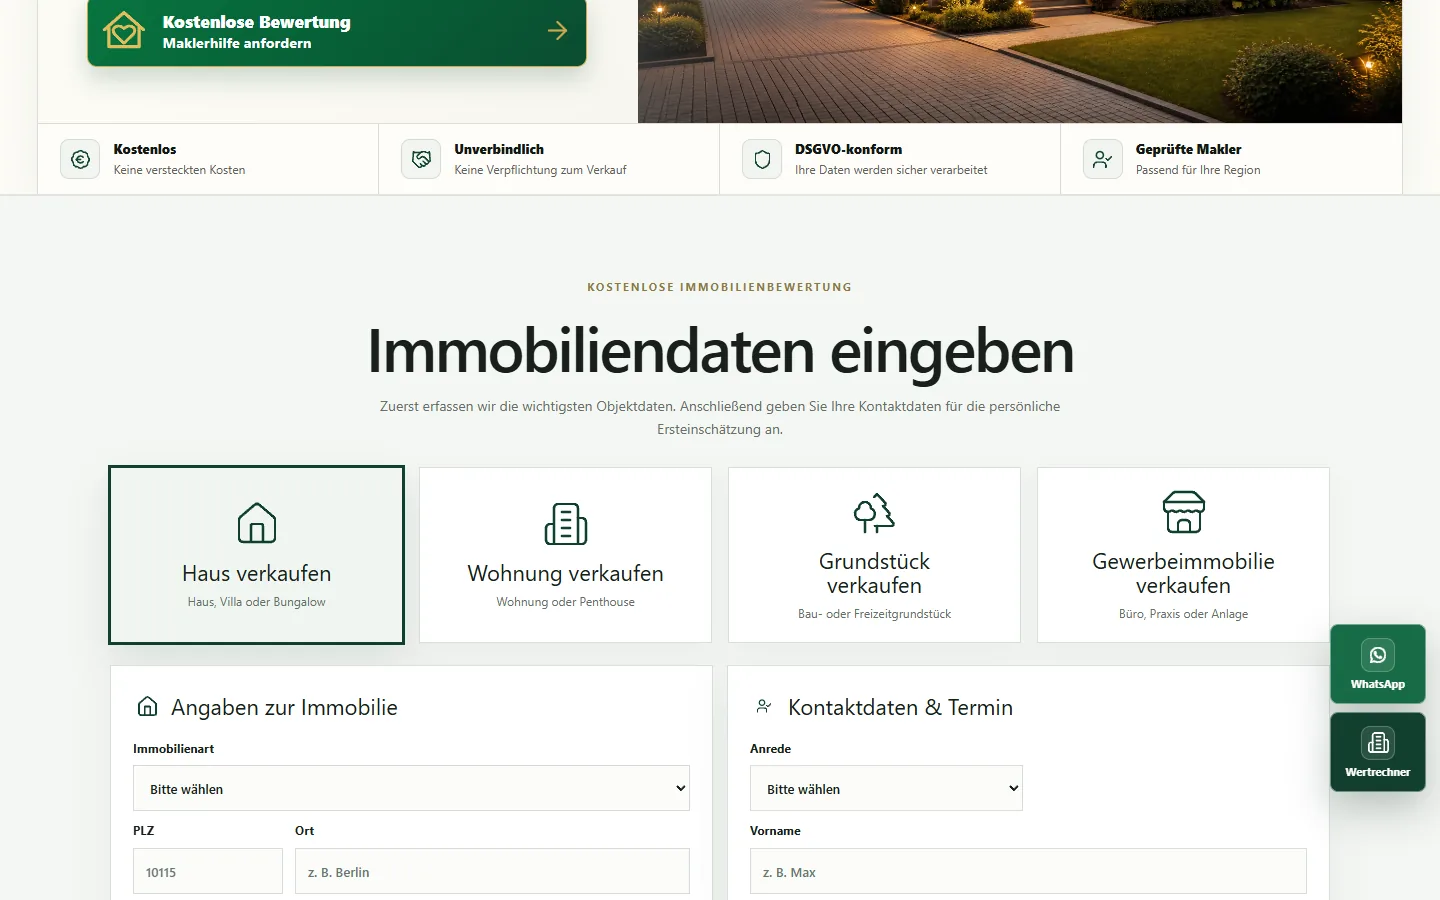This screenshot has height=900, width=1440.
Task: Click the storefront icon in Gewerbeimmobilie verkaufen card
Action: 1184,512
